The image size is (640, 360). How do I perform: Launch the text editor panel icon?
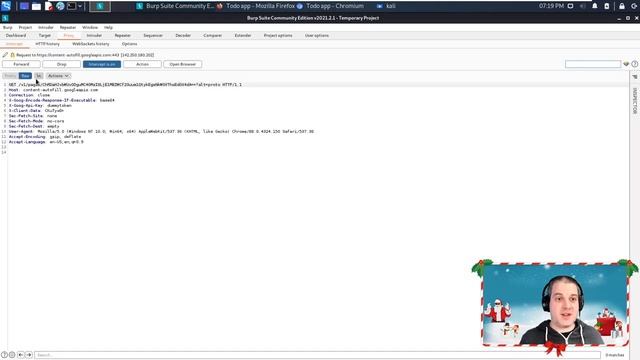[49, 6]
